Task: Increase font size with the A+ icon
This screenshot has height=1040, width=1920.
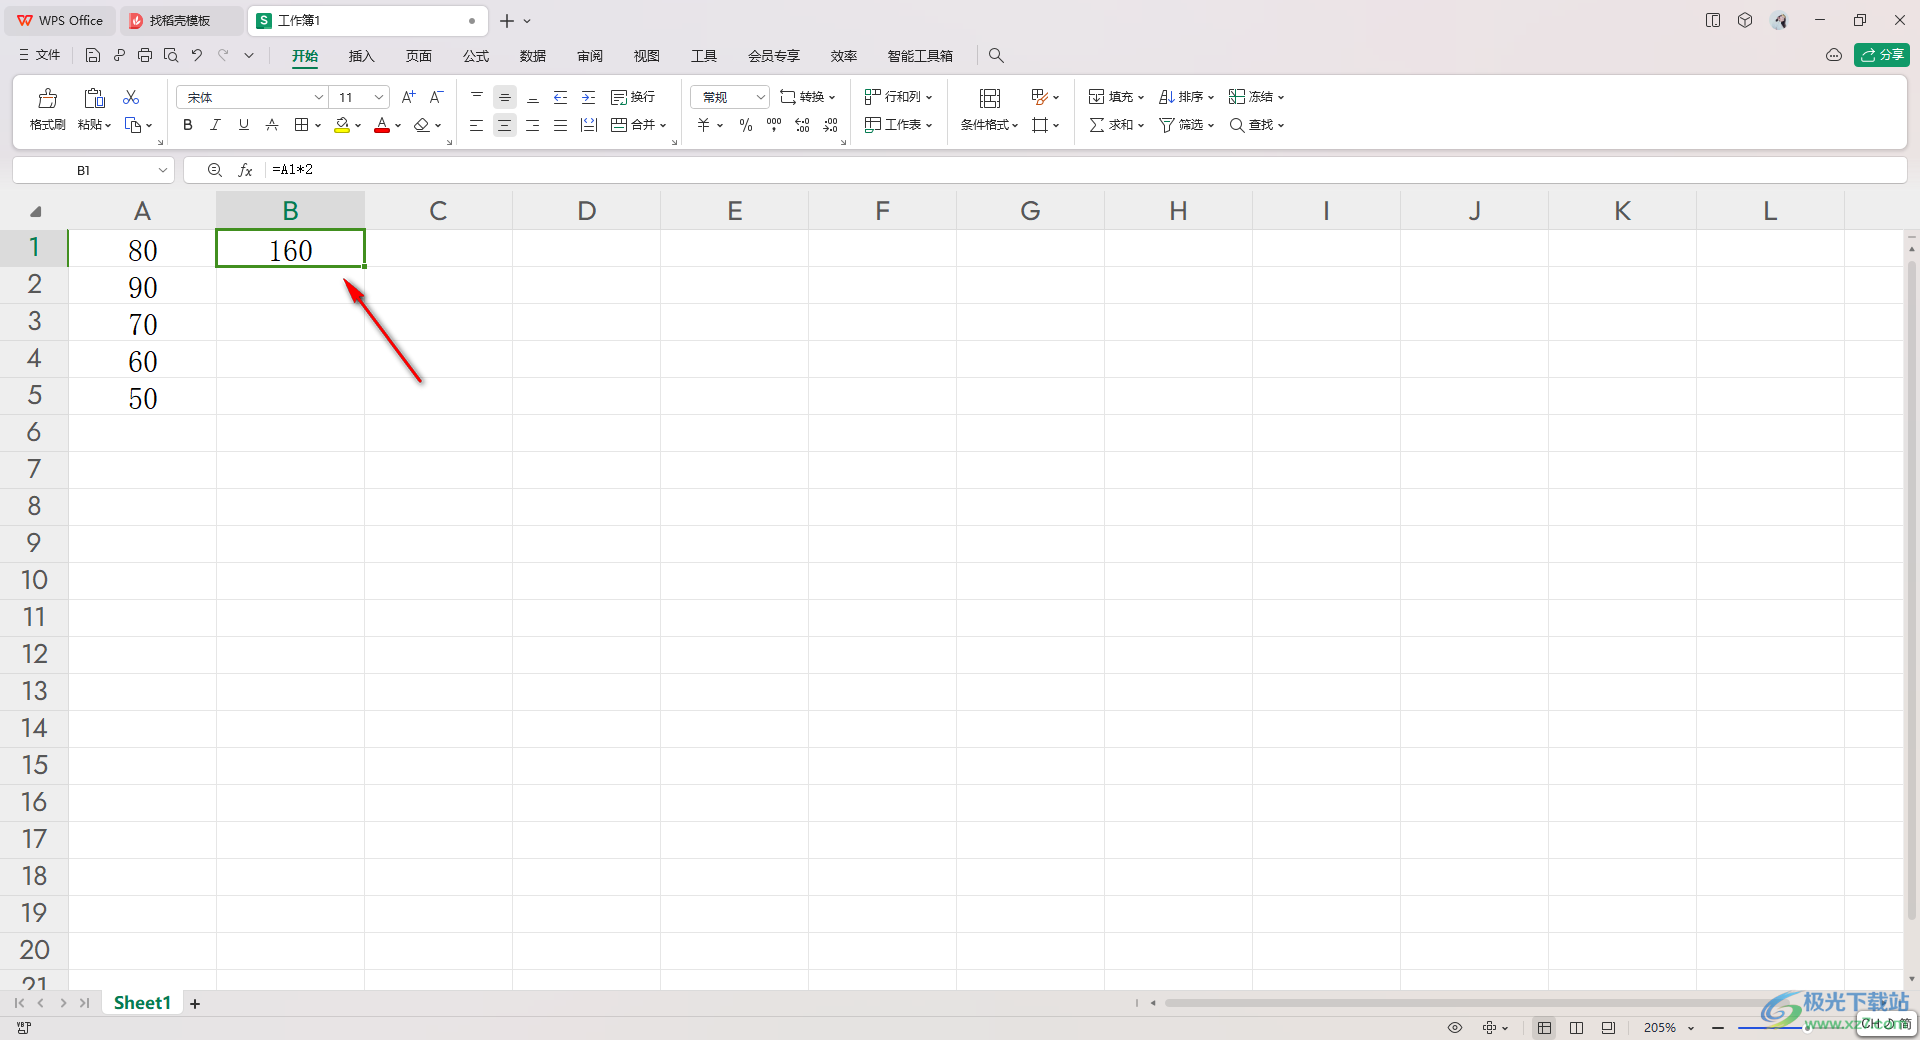Action: pos(408,97)
